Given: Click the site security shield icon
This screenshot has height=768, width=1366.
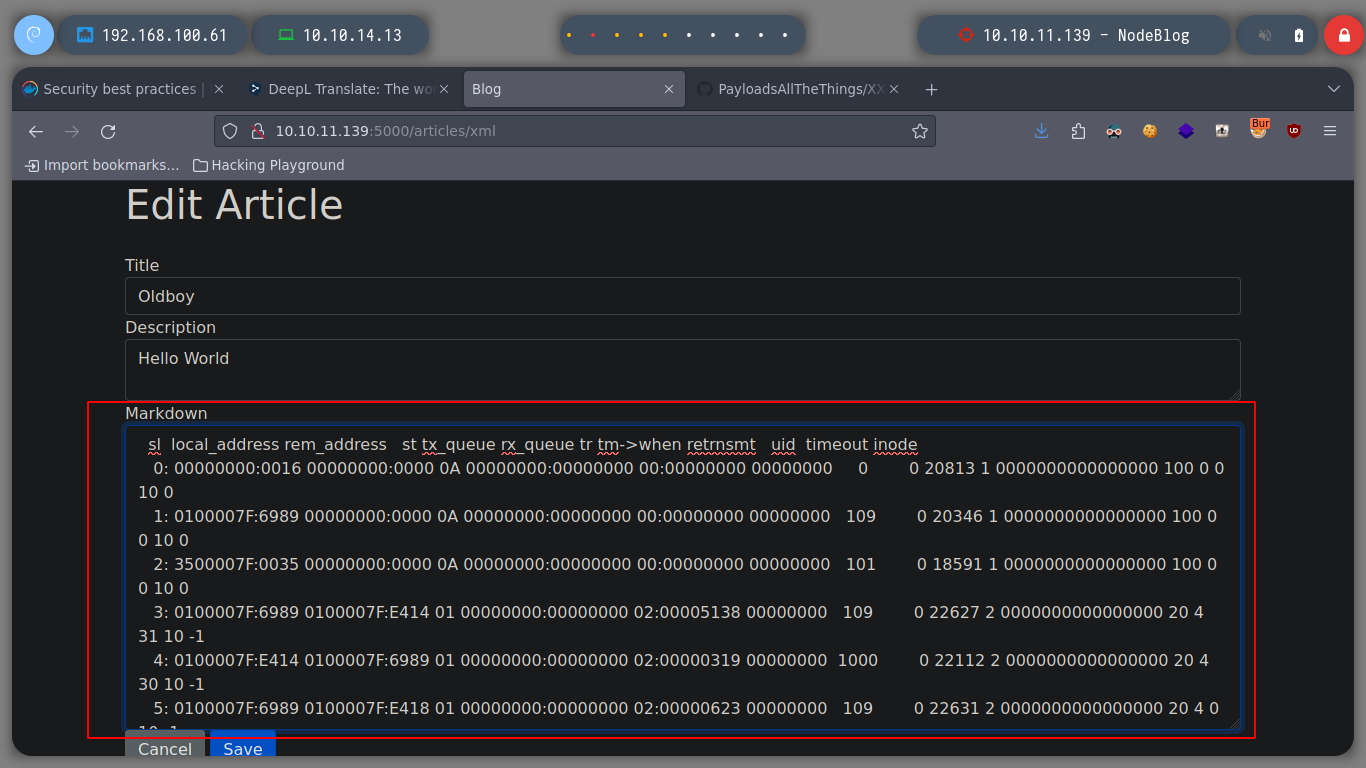Looking at the screenshot, I should pyautogui.click(x=230, y=131).
